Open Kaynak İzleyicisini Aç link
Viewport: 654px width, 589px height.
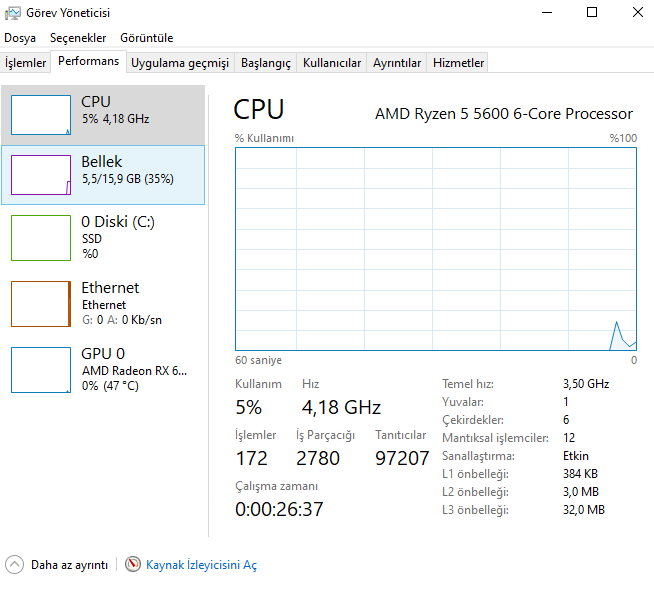[x=201, y=565]
